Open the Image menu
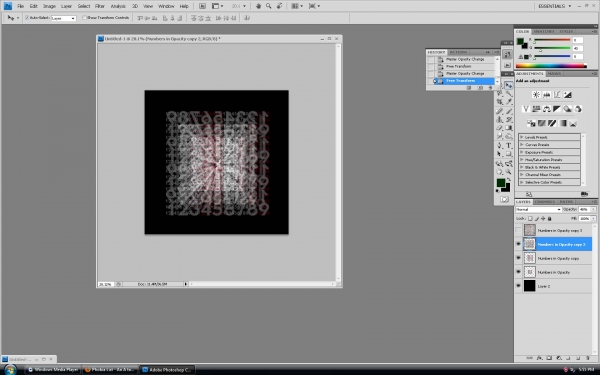 point(49,6)
